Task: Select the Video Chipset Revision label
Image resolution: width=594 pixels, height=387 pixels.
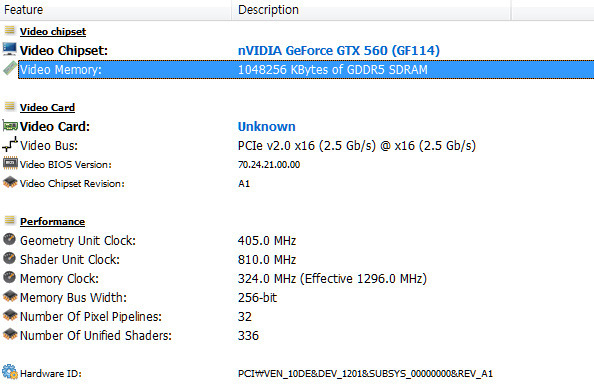Action: pos(72,184)
